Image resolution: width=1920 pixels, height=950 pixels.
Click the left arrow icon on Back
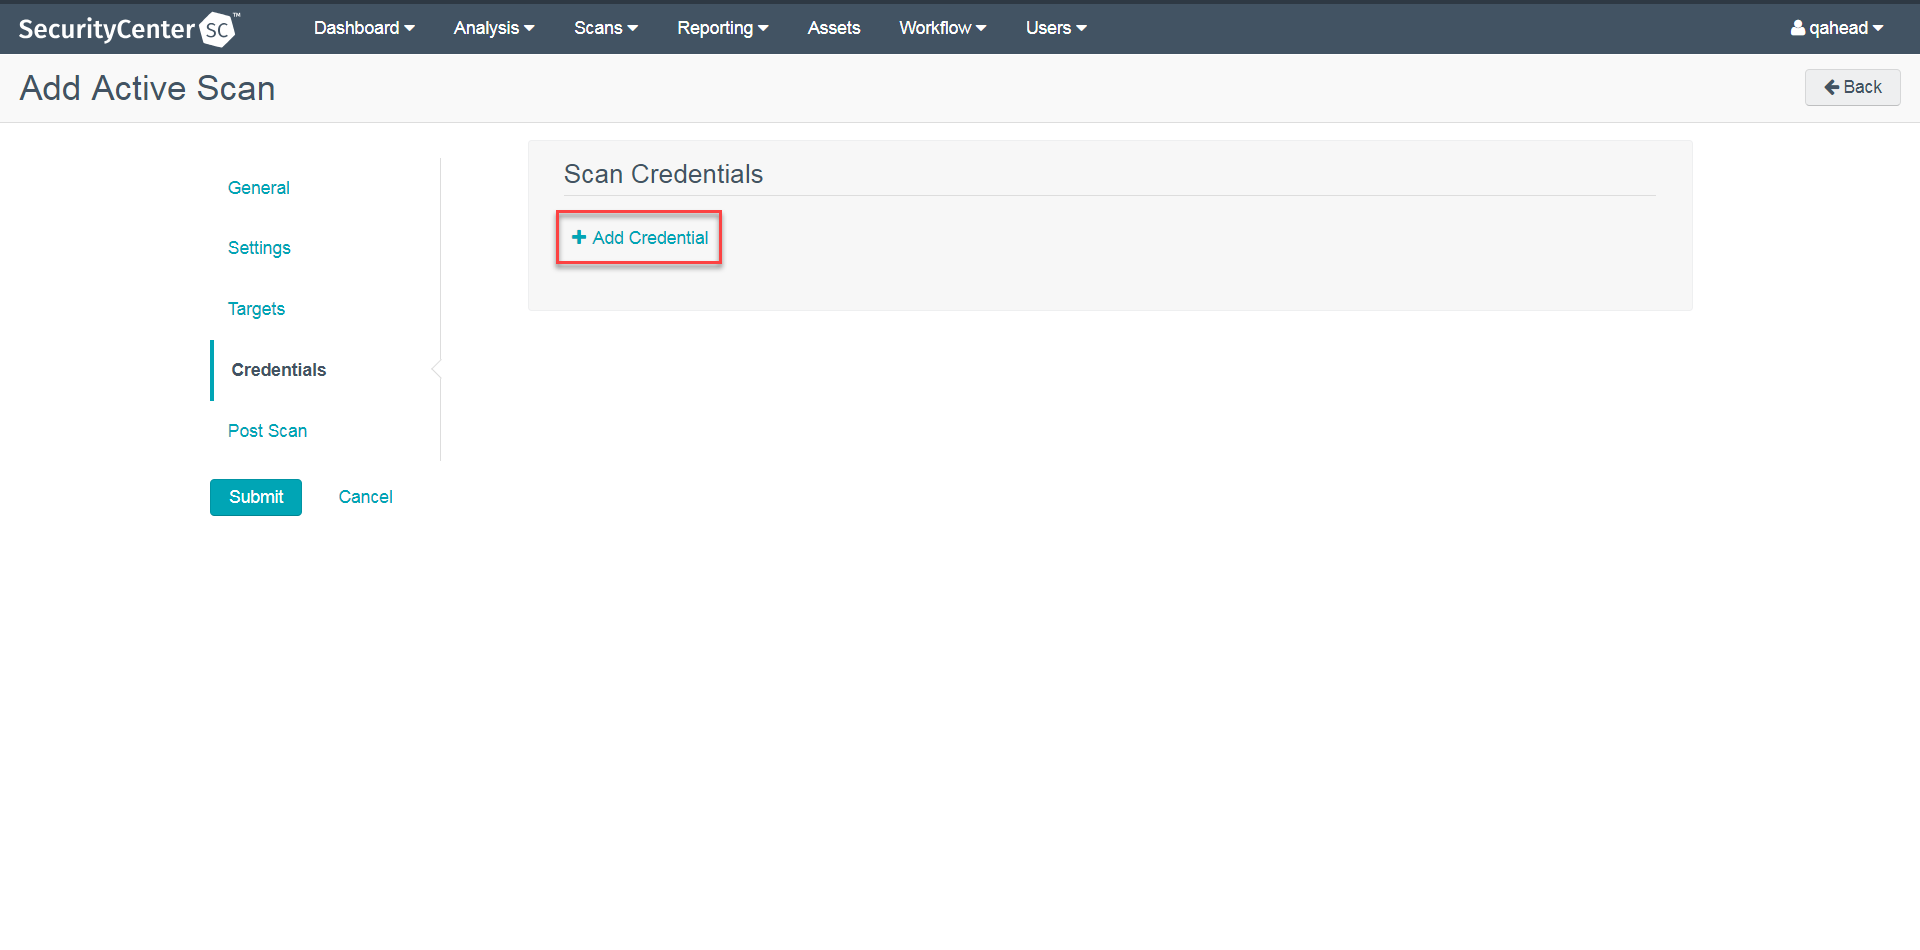[1831, 87]
